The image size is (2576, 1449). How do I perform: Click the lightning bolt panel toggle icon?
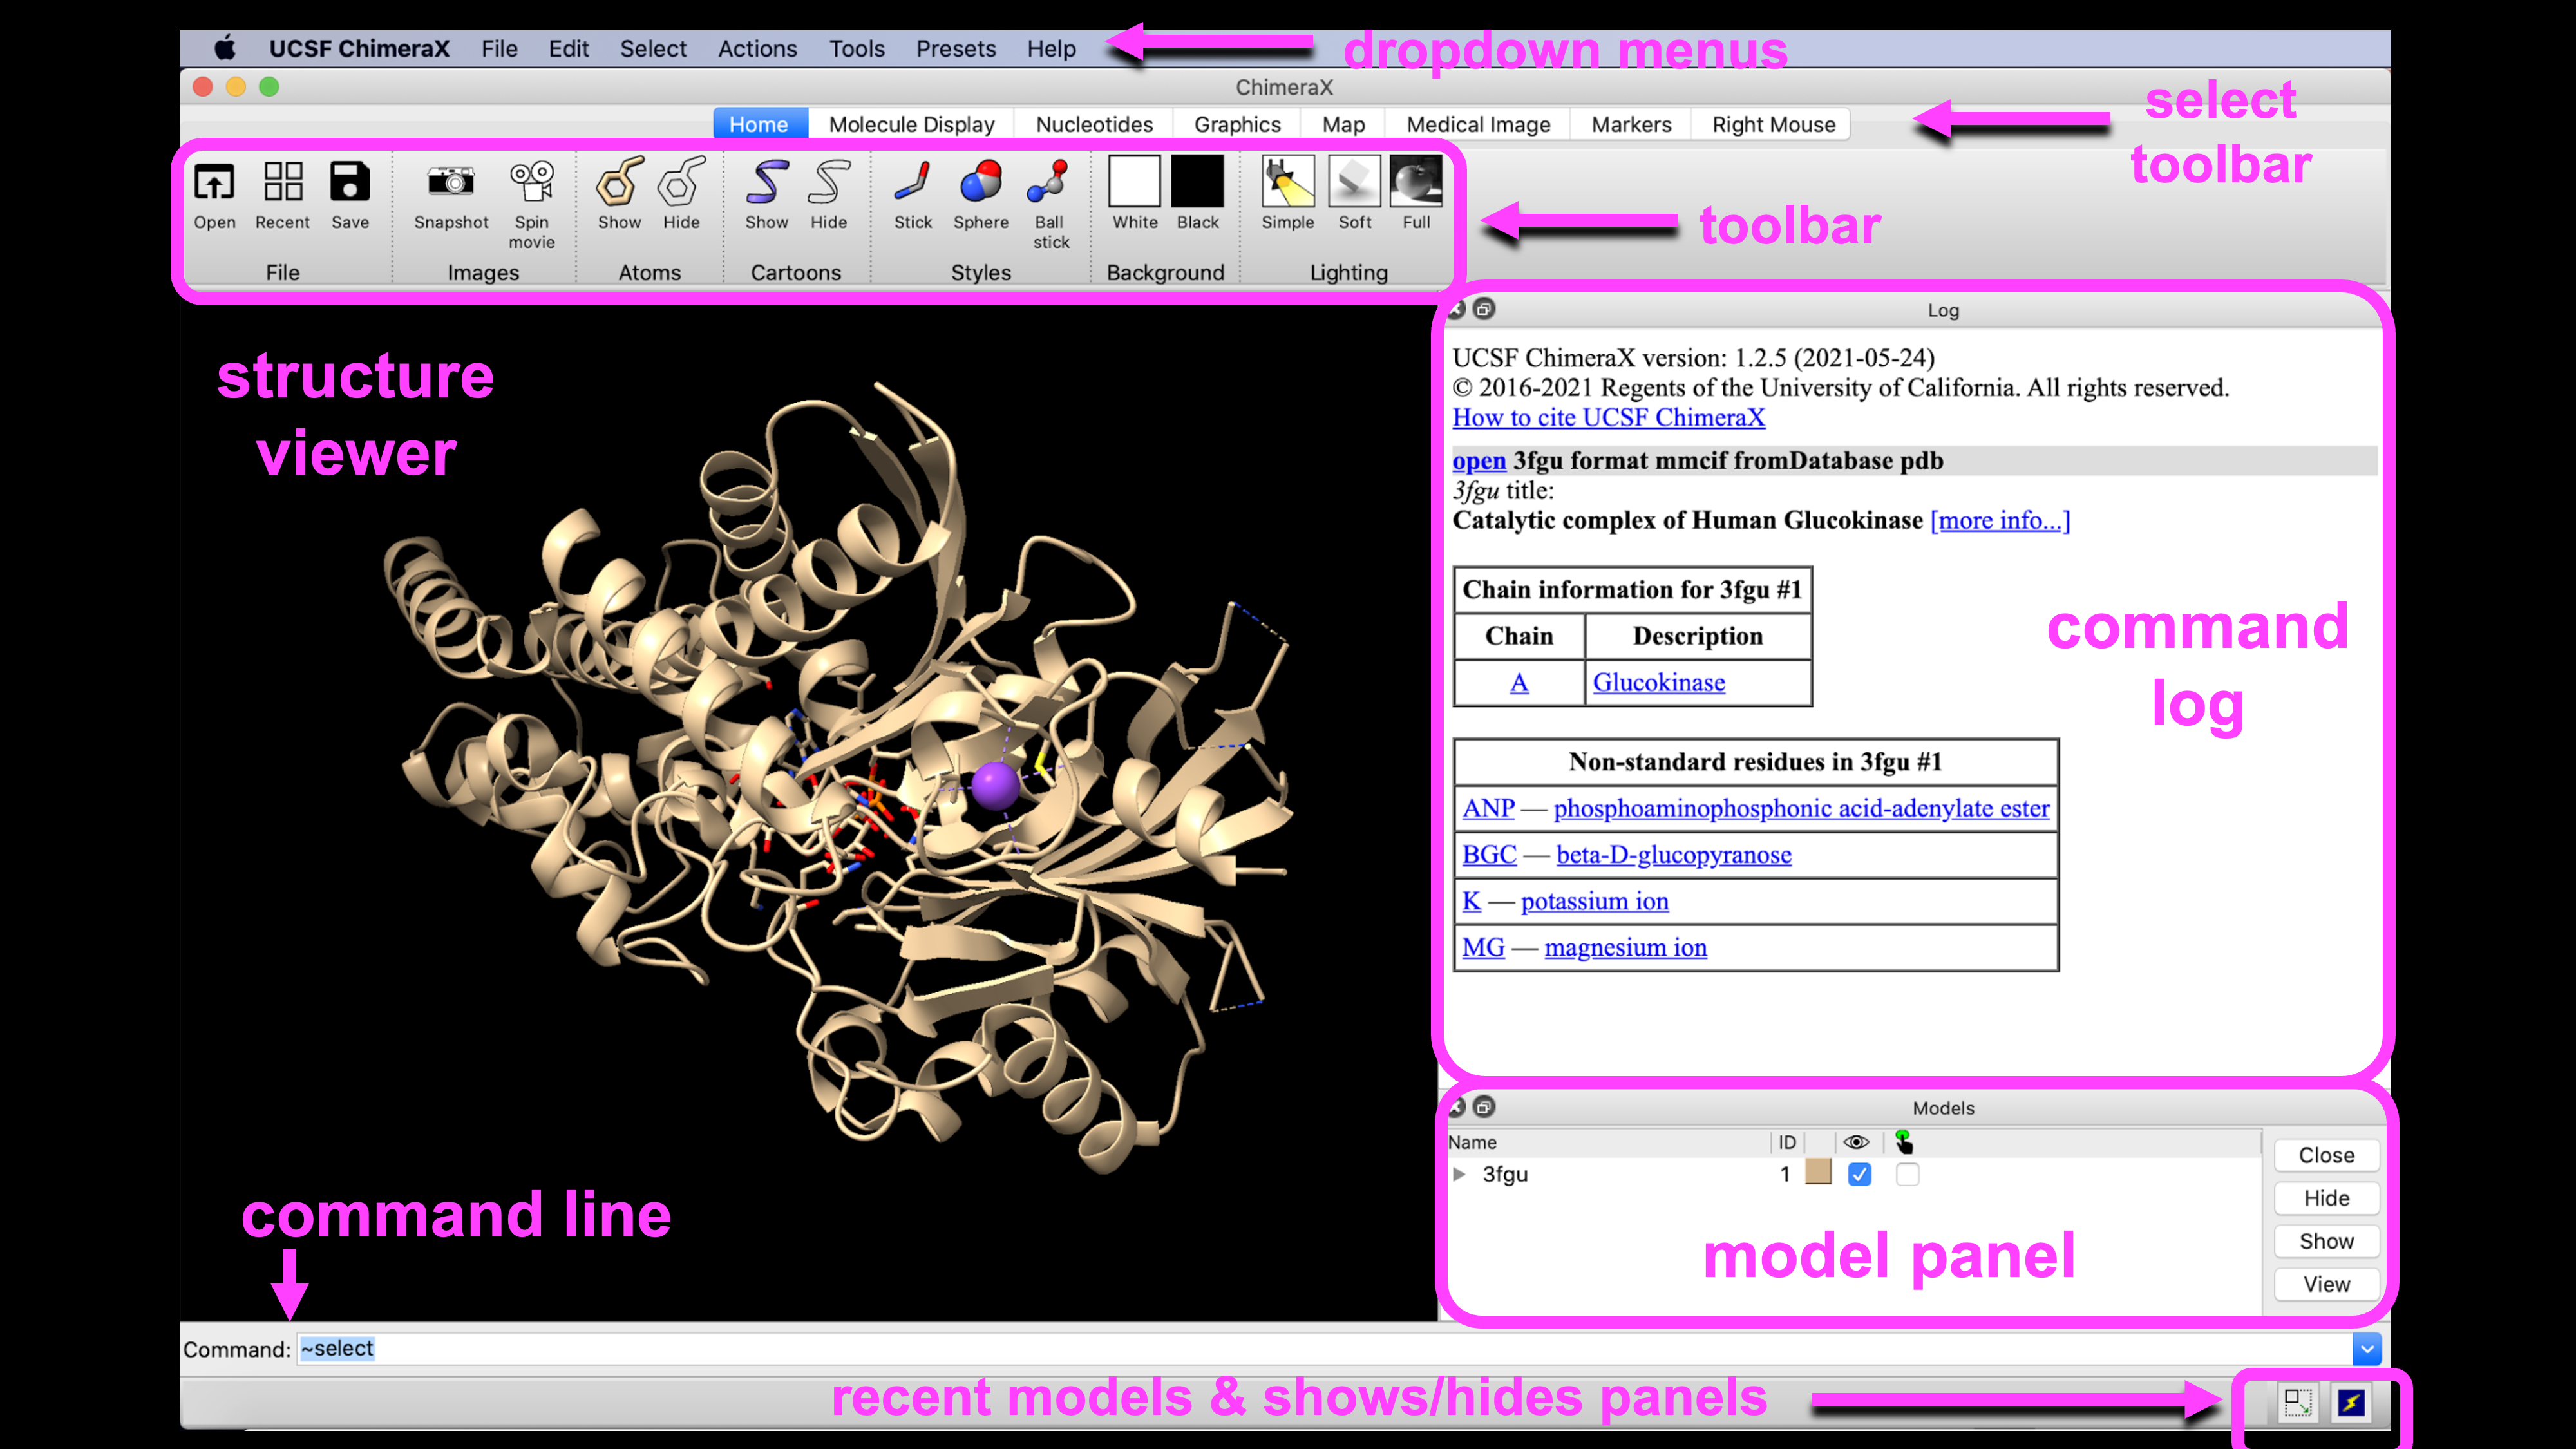pos(2351,1402)
